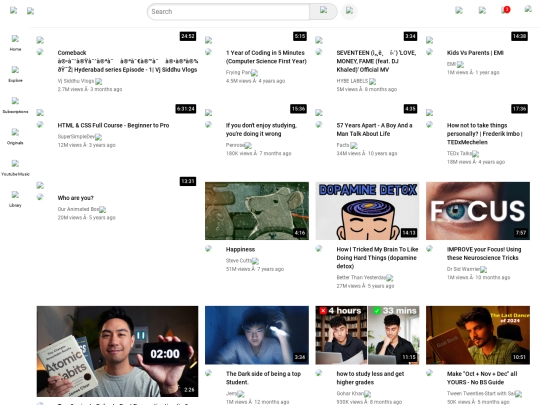The image size is (540, 405).
Task: Open Kids Vs Parents | EMI title
Action: 475,53
